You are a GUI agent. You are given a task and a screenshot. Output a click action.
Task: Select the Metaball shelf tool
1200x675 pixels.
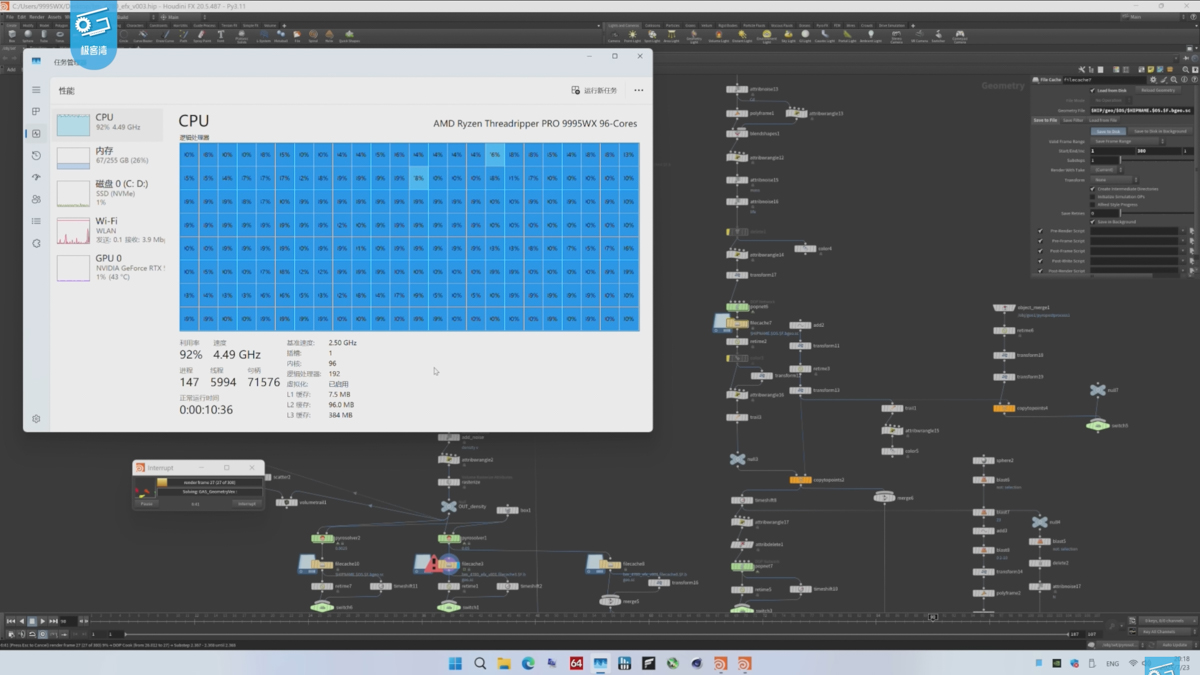[x=281, y=37]
